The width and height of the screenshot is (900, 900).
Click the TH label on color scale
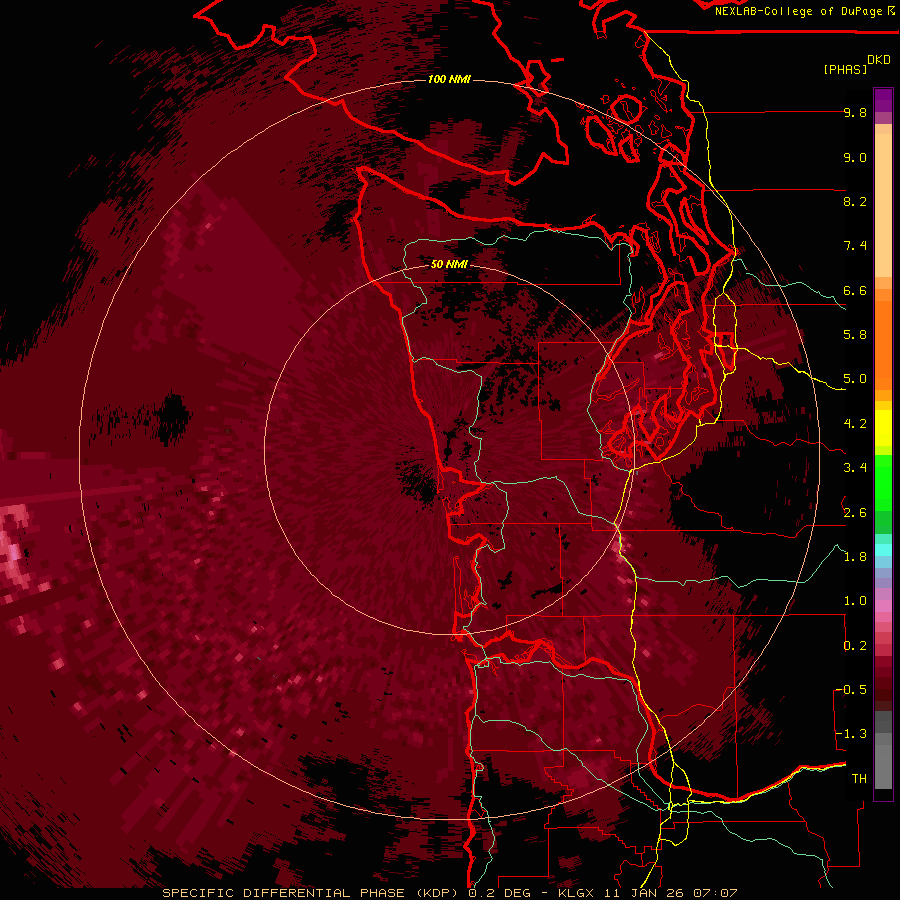(859, 779)
